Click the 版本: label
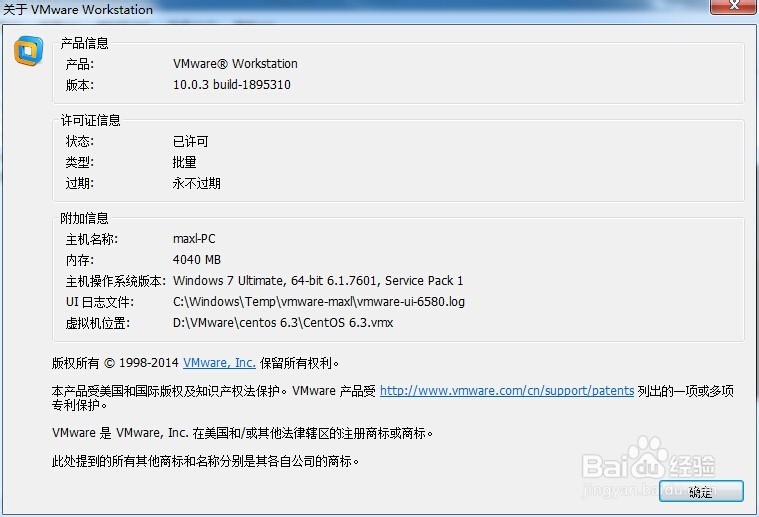The width and height of the screenshot is (759, 517). [80, 85]
